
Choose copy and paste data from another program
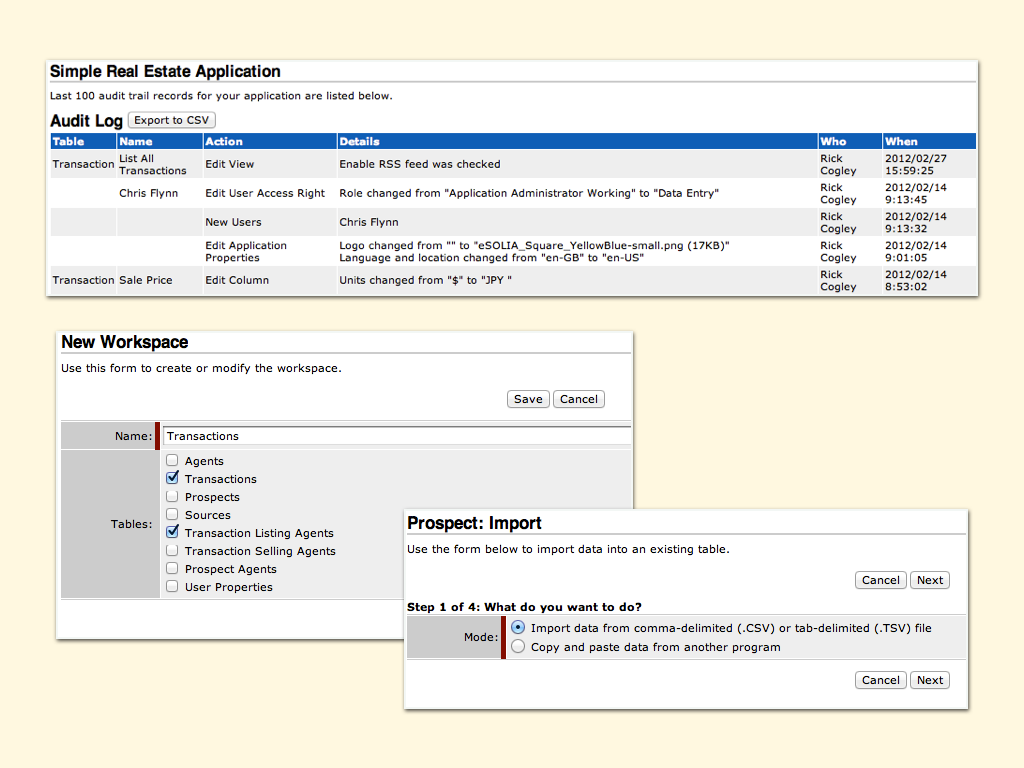(518, 647)
